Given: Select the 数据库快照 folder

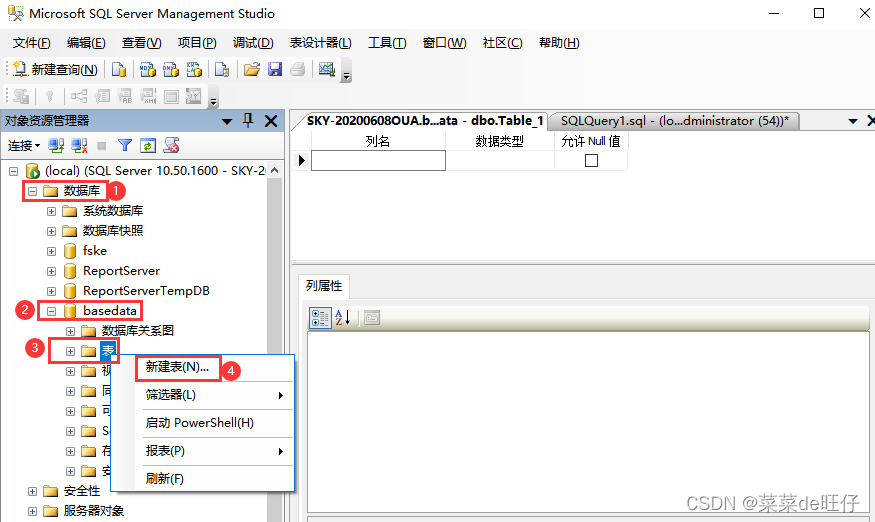Looking at the screenshot, I should pos(113,231).
